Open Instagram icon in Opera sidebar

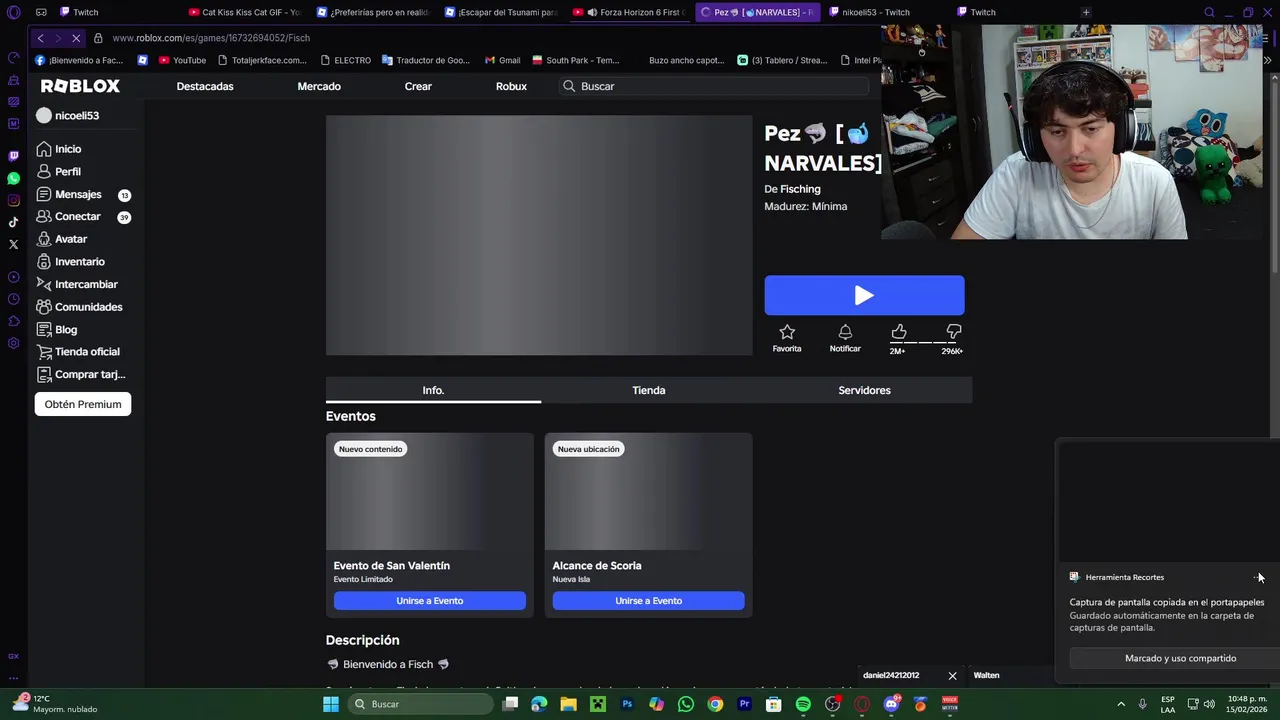tap(13, 200)
